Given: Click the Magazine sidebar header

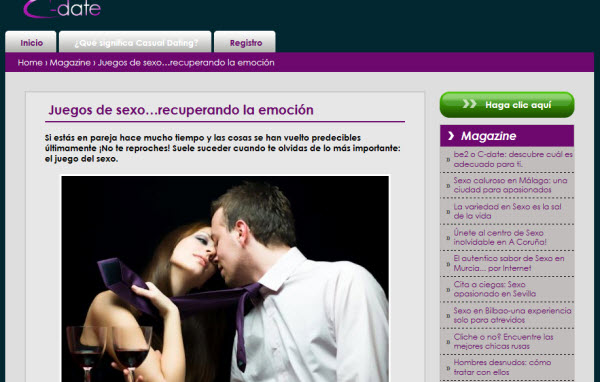Looking at the screenshot, I should point(507,136).
